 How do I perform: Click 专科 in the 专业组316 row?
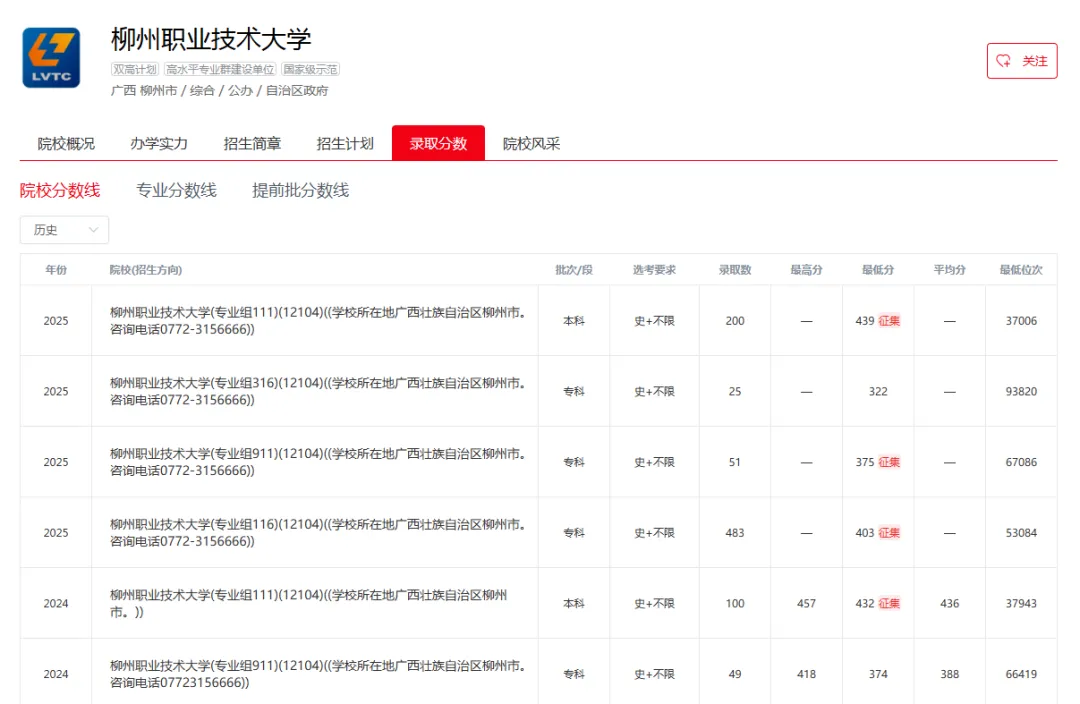[574, 391]
